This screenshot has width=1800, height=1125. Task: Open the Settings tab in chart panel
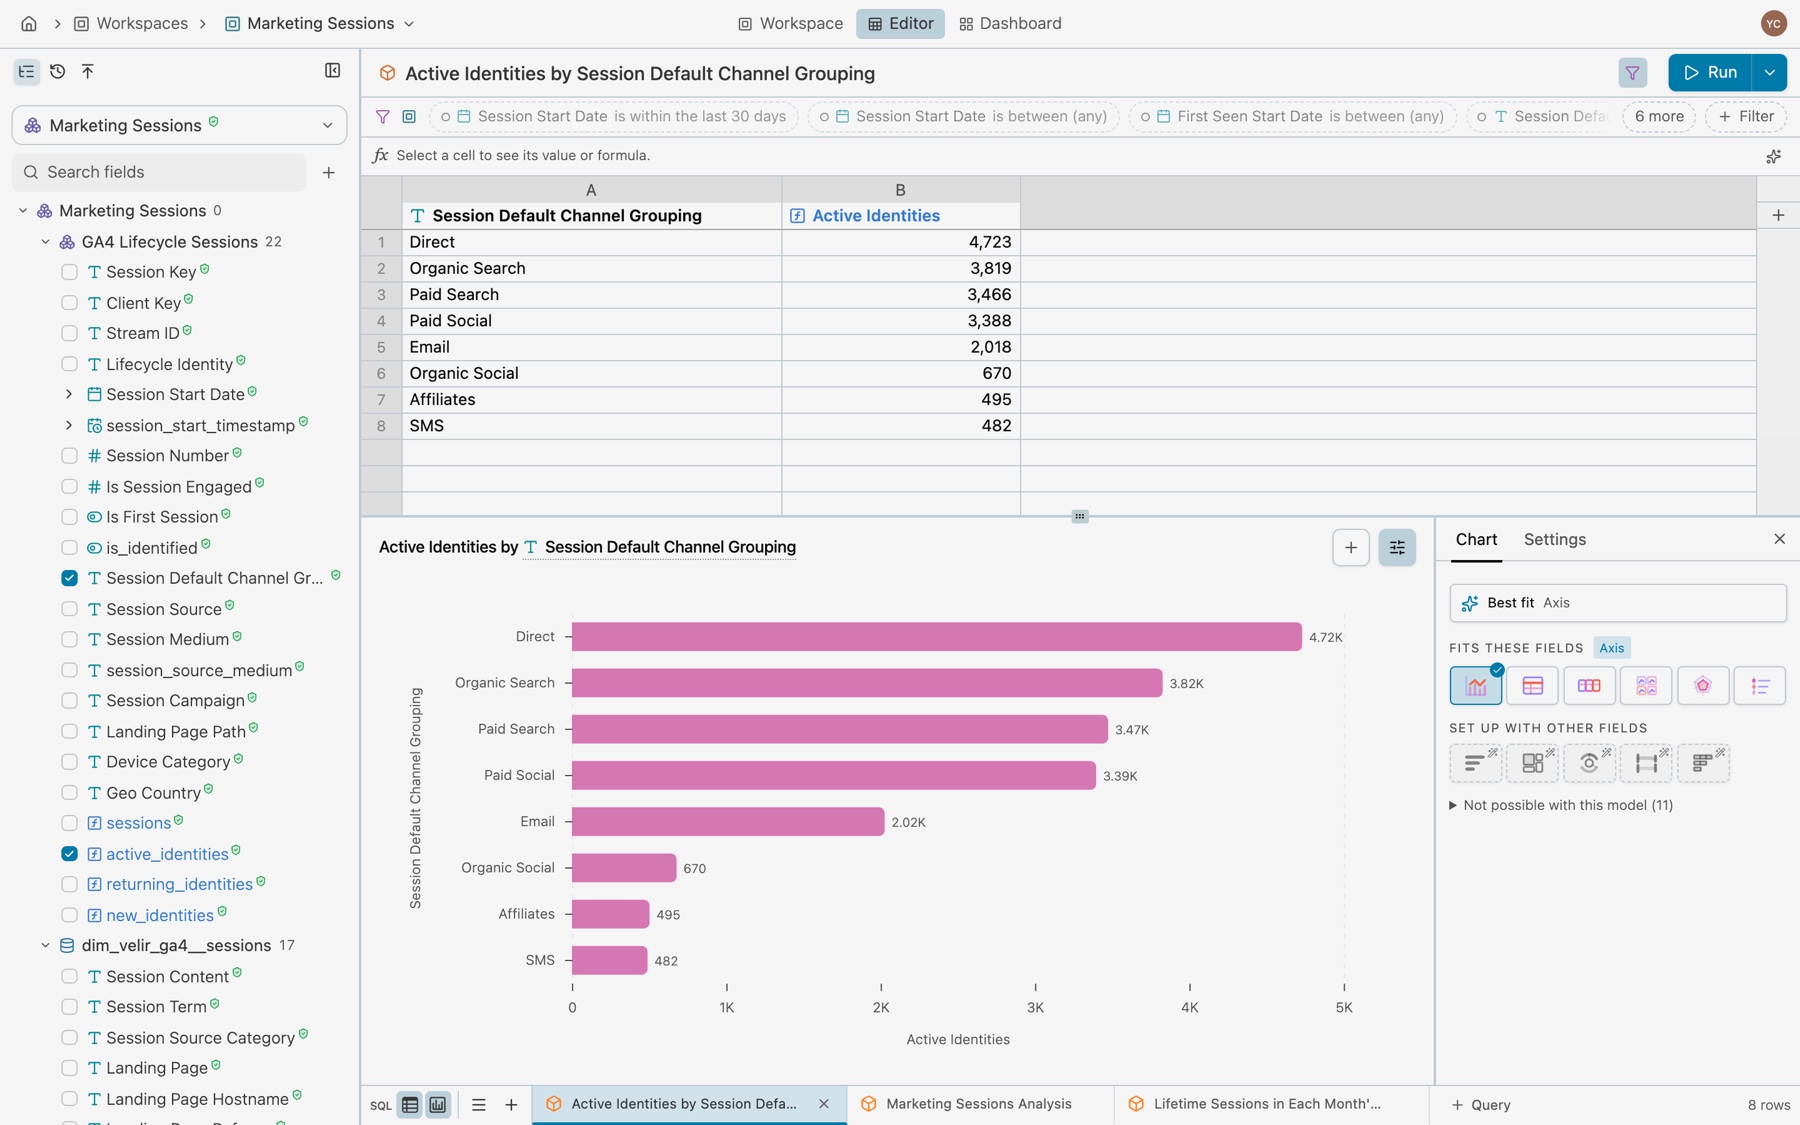pyautogui.click(x=1554, y=539)
